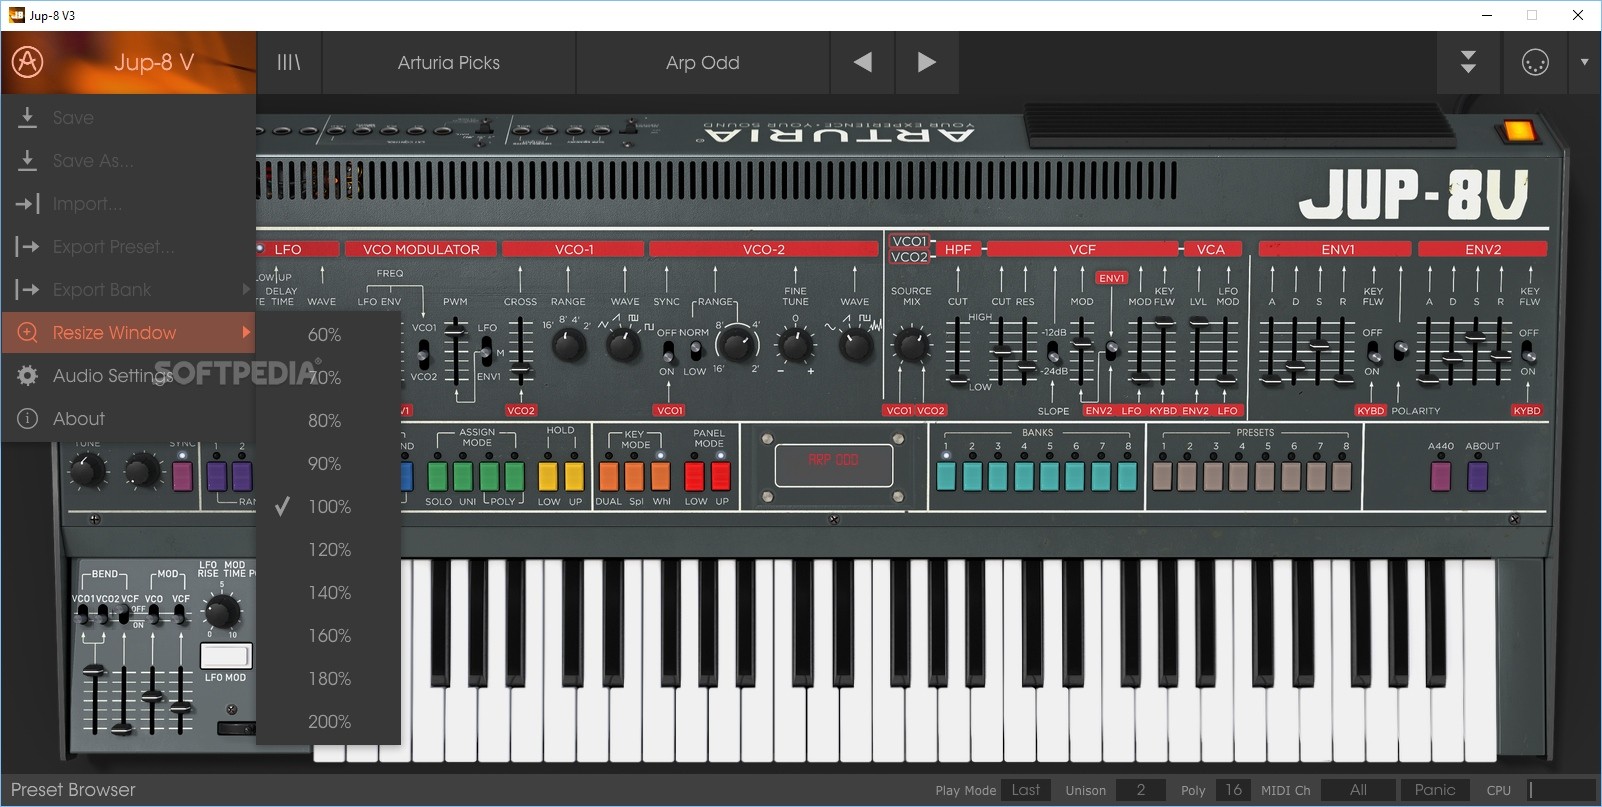Open the Arturia Picks bank selector
The image size is (1602, 807).
[x=449, y=62]
